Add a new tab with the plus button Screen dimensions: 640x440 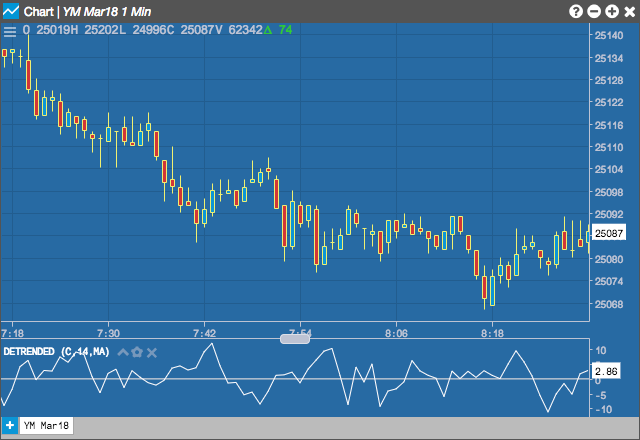tap(9, 425)
